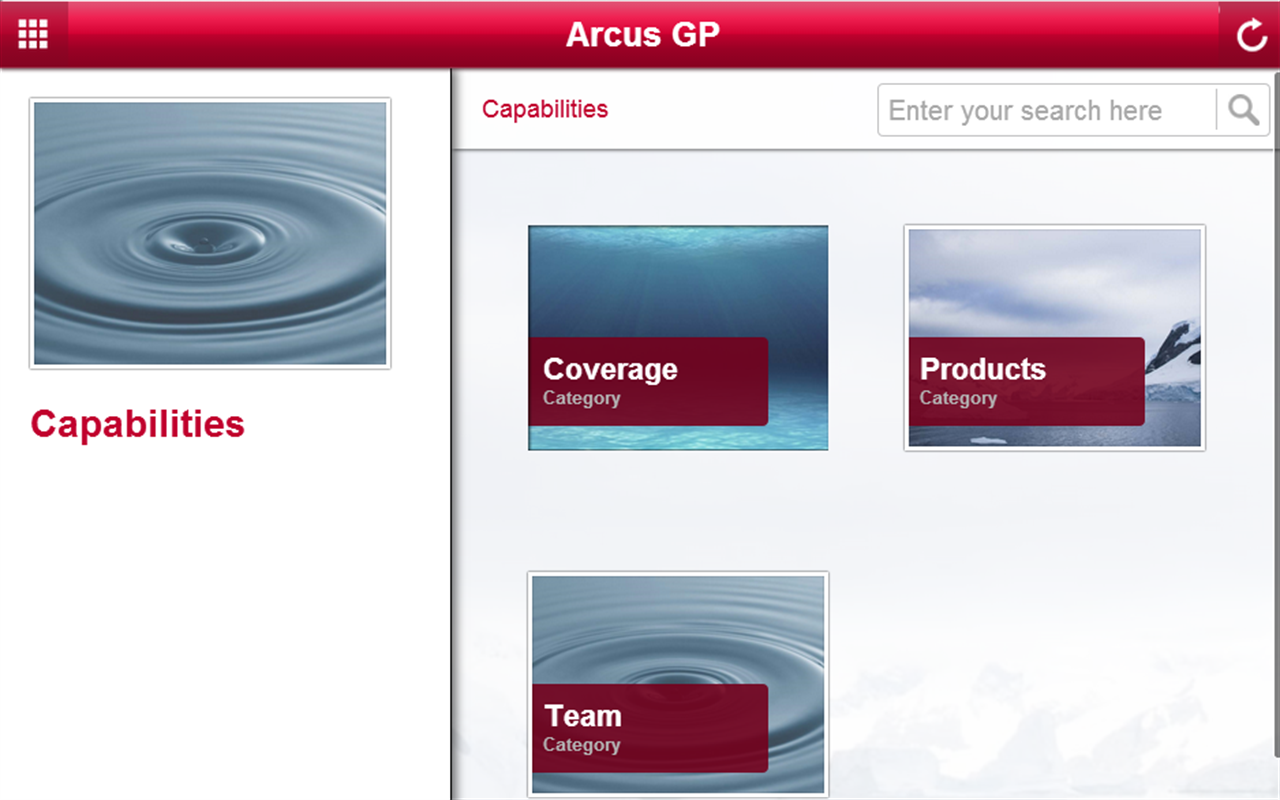Click the Arcus GP title text
The width and height of the screenshot is (1280, 800).
coord(643,34)
